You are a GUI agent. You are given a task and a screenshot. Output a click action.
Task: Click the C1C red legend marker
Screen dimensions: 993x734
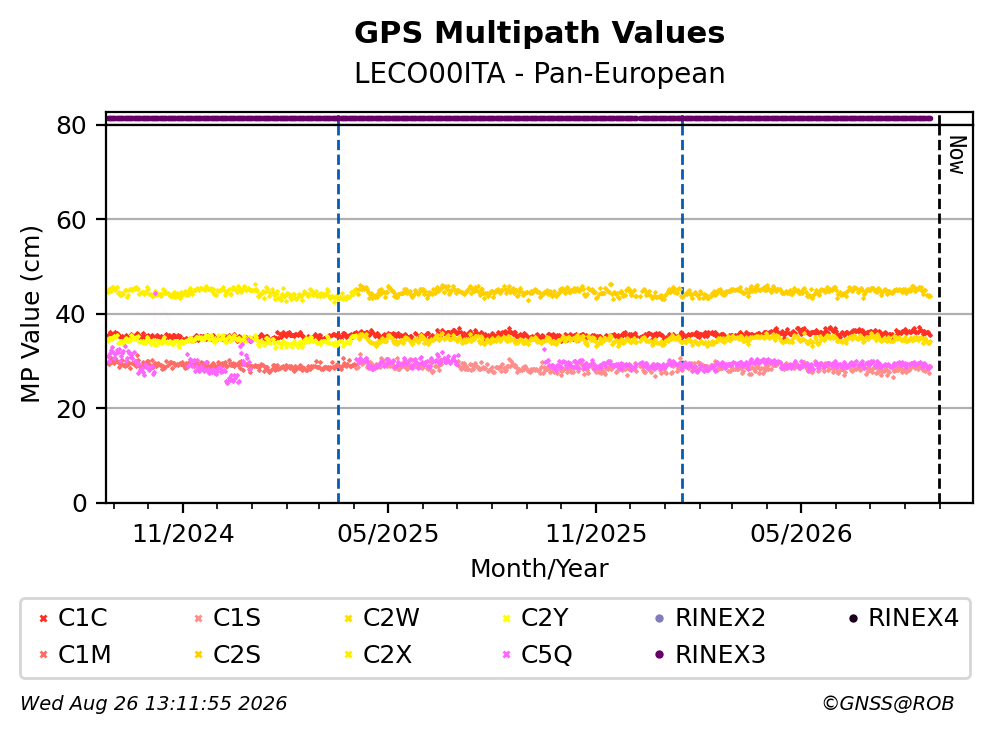point(43,619)
